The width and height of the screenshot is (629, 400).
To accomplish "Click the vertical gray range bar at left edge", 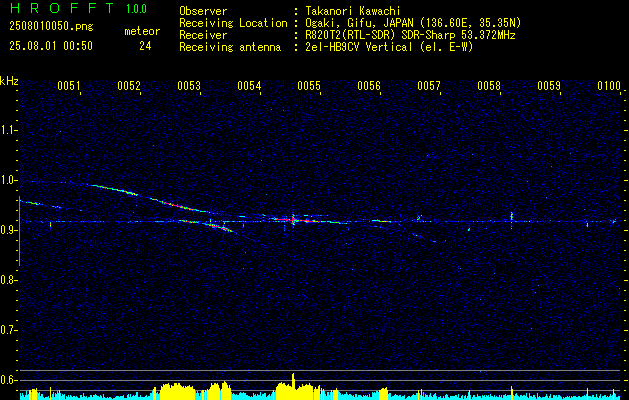I will pyautogui.click(x=19, y=231).
